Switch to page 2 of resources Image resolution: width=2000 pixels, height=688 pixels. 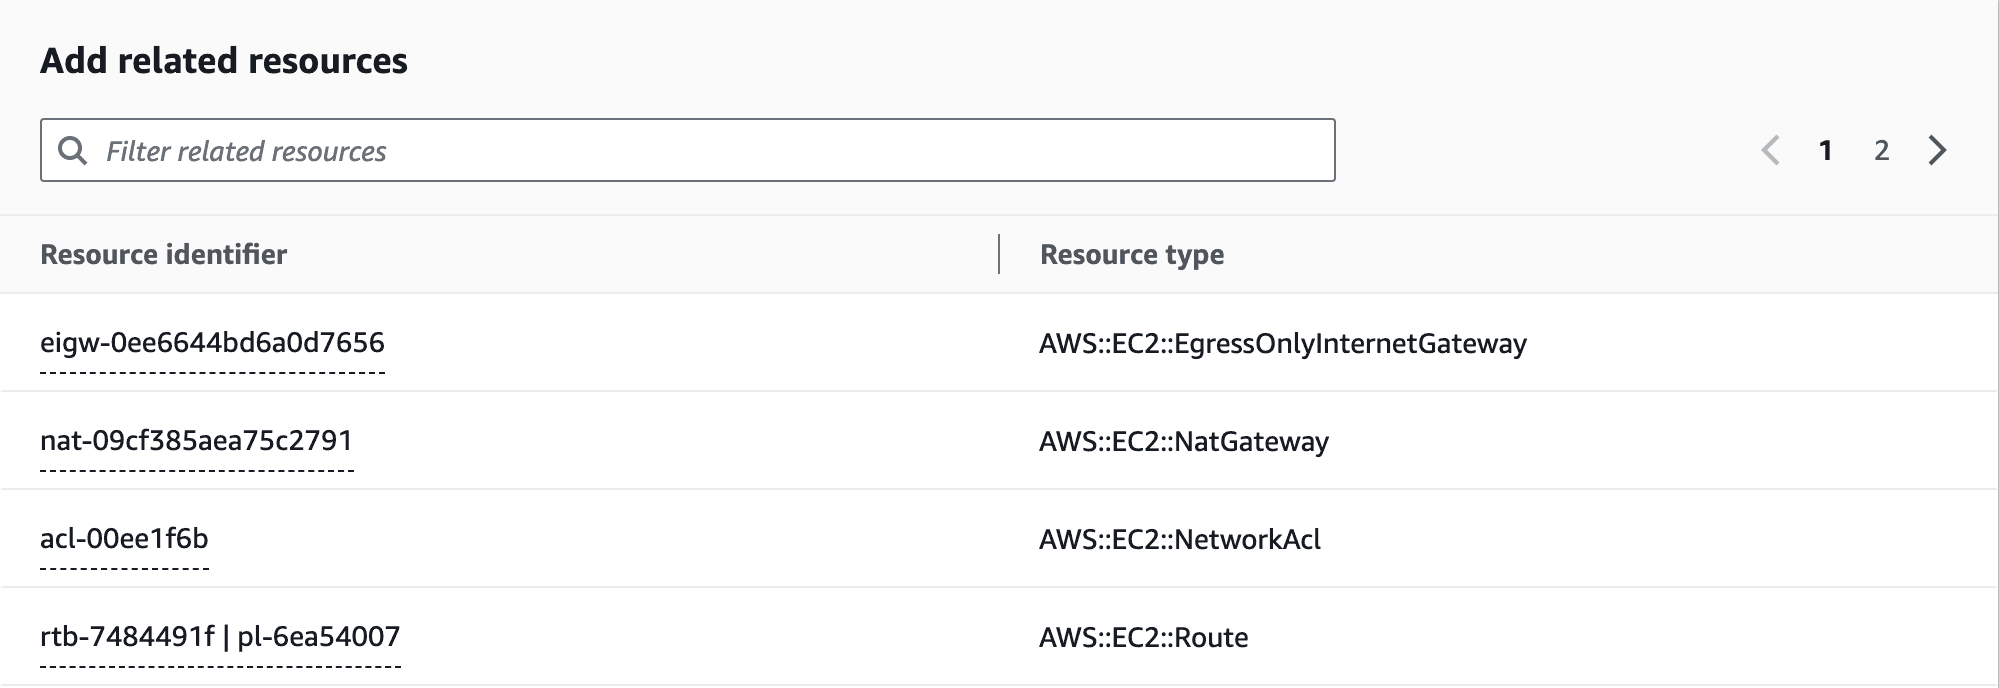[x=1881, y=151]
